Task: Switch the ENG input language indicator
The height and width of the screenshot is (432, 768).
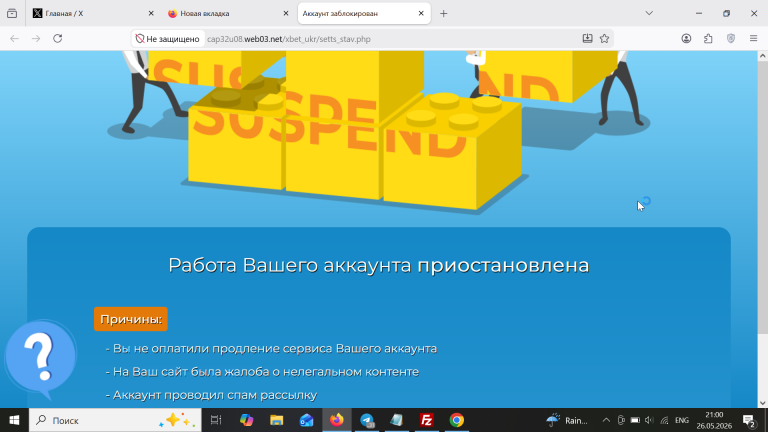Action: 682,420
